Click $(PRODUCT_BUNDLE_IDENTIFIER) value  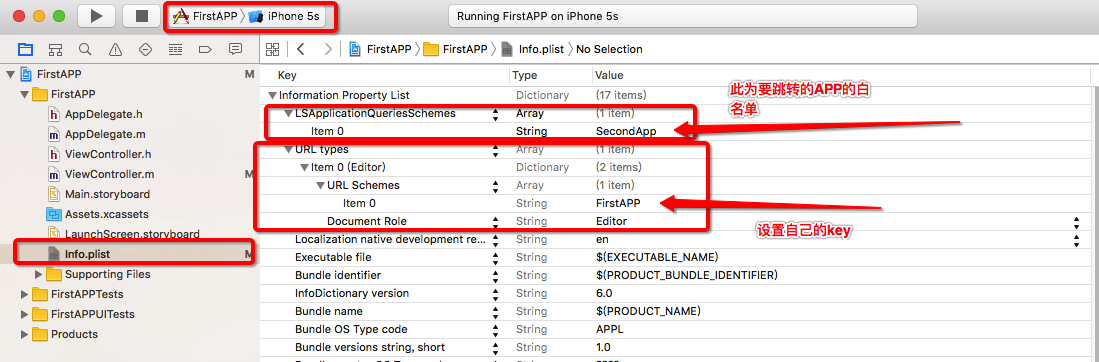(687, 276)
